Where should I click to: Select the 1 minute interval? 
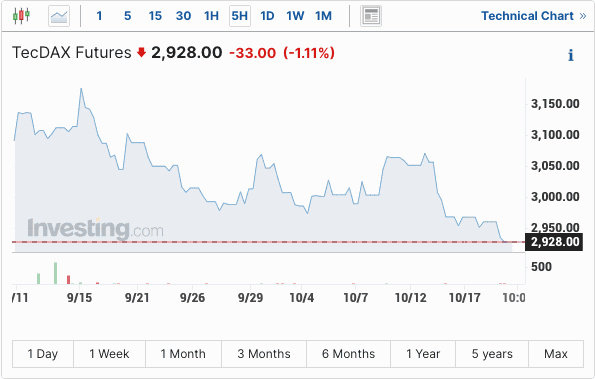click(x=99, y=16)
